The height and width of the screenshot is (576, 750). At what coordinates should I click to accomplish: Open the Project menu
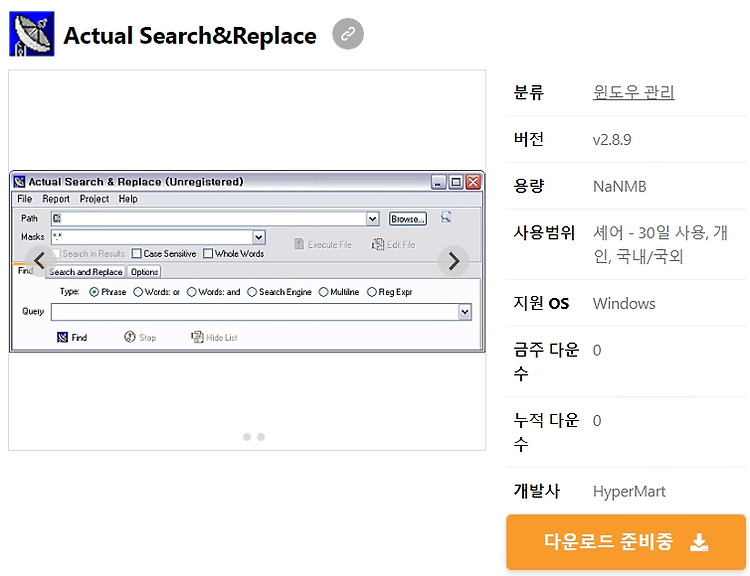(x=94, y=199)
